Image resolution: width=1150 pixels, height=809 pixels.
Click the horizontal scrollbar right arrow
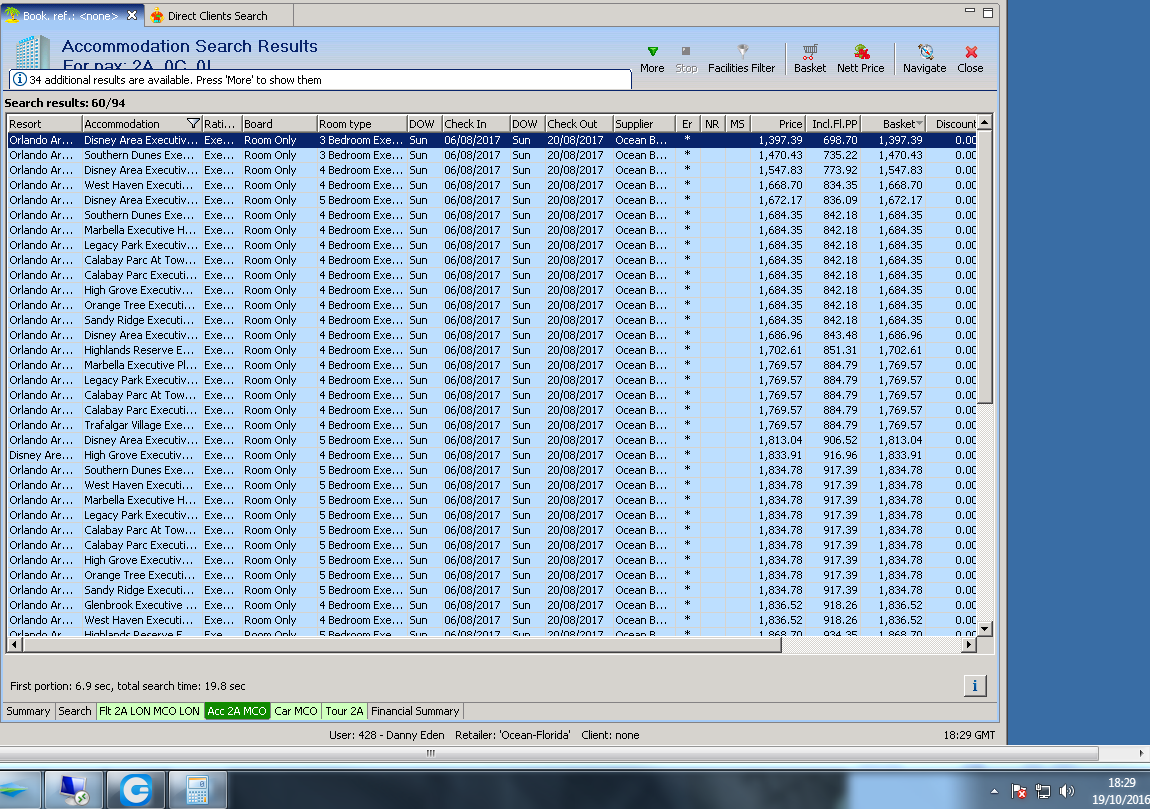pyautogui.click(x=968, y=645)
